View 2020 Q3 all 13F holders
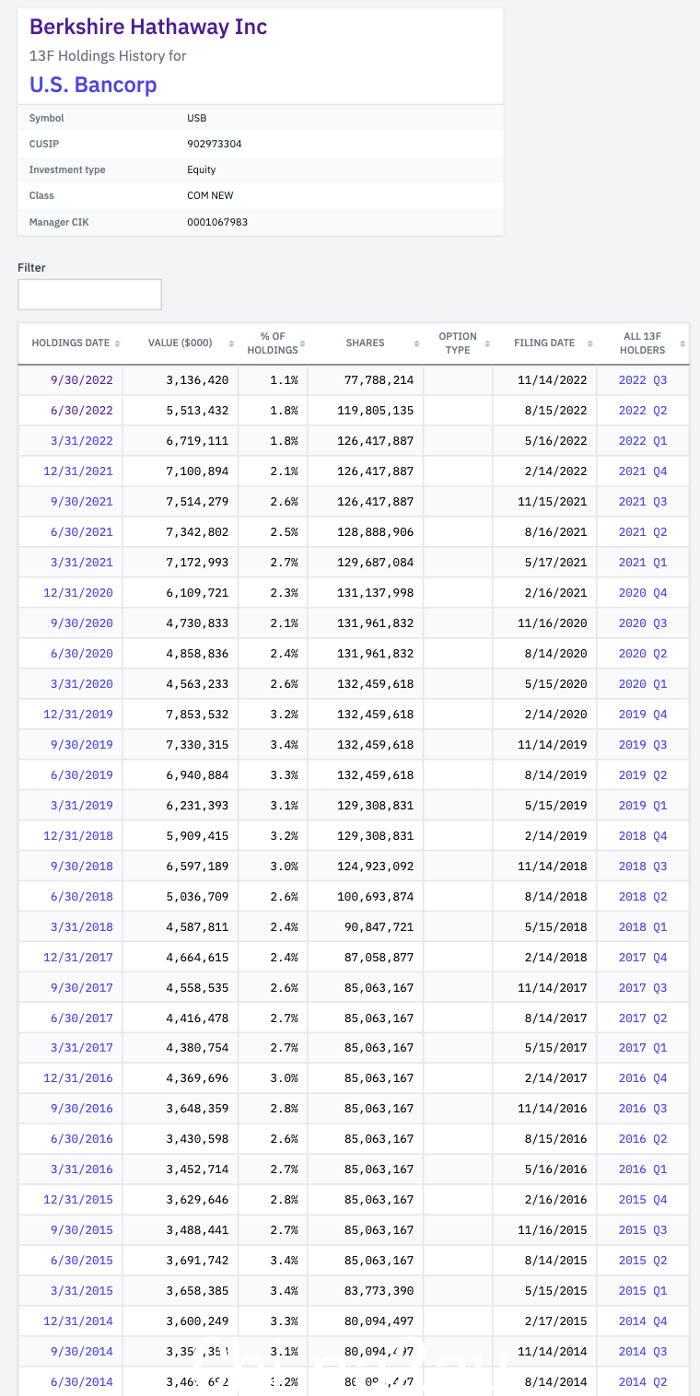The image size is (700, 1396). point(642,623)
